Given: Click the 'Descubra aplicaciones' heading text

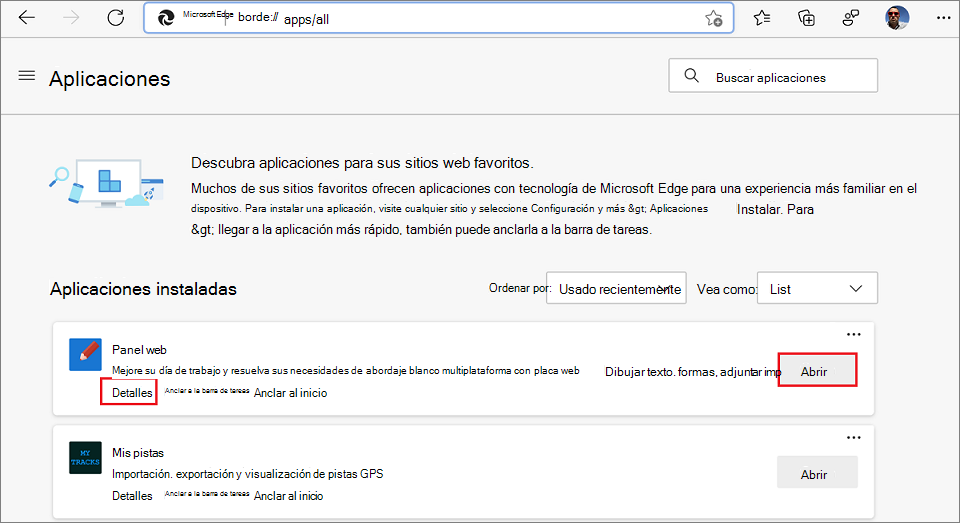Looking at the screenshot, I should click(362, 163).
